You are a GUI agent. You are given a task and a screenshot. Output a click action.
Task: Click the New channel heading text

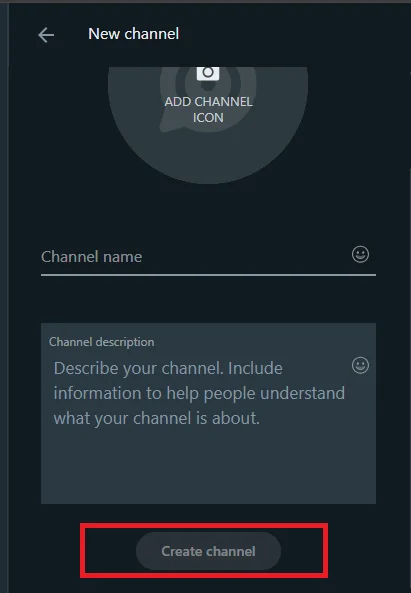133,34
